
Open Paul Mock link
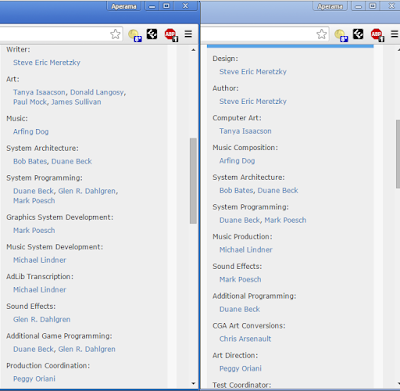point(30,102)
